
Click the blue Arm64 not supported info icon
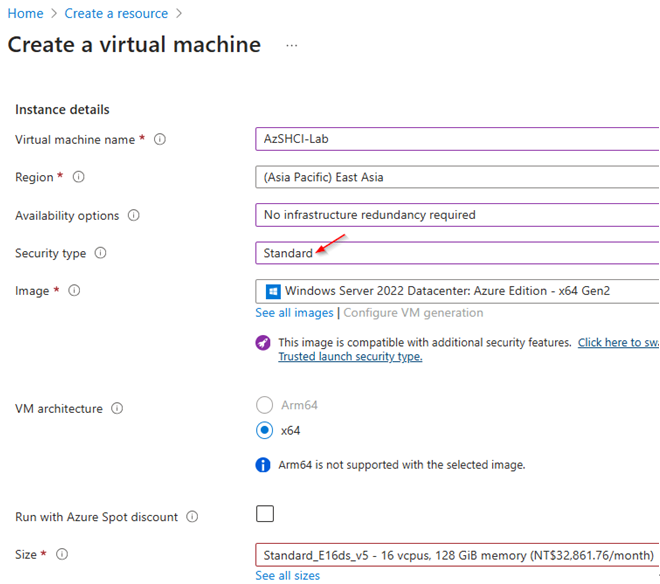[x=263, y=465]
